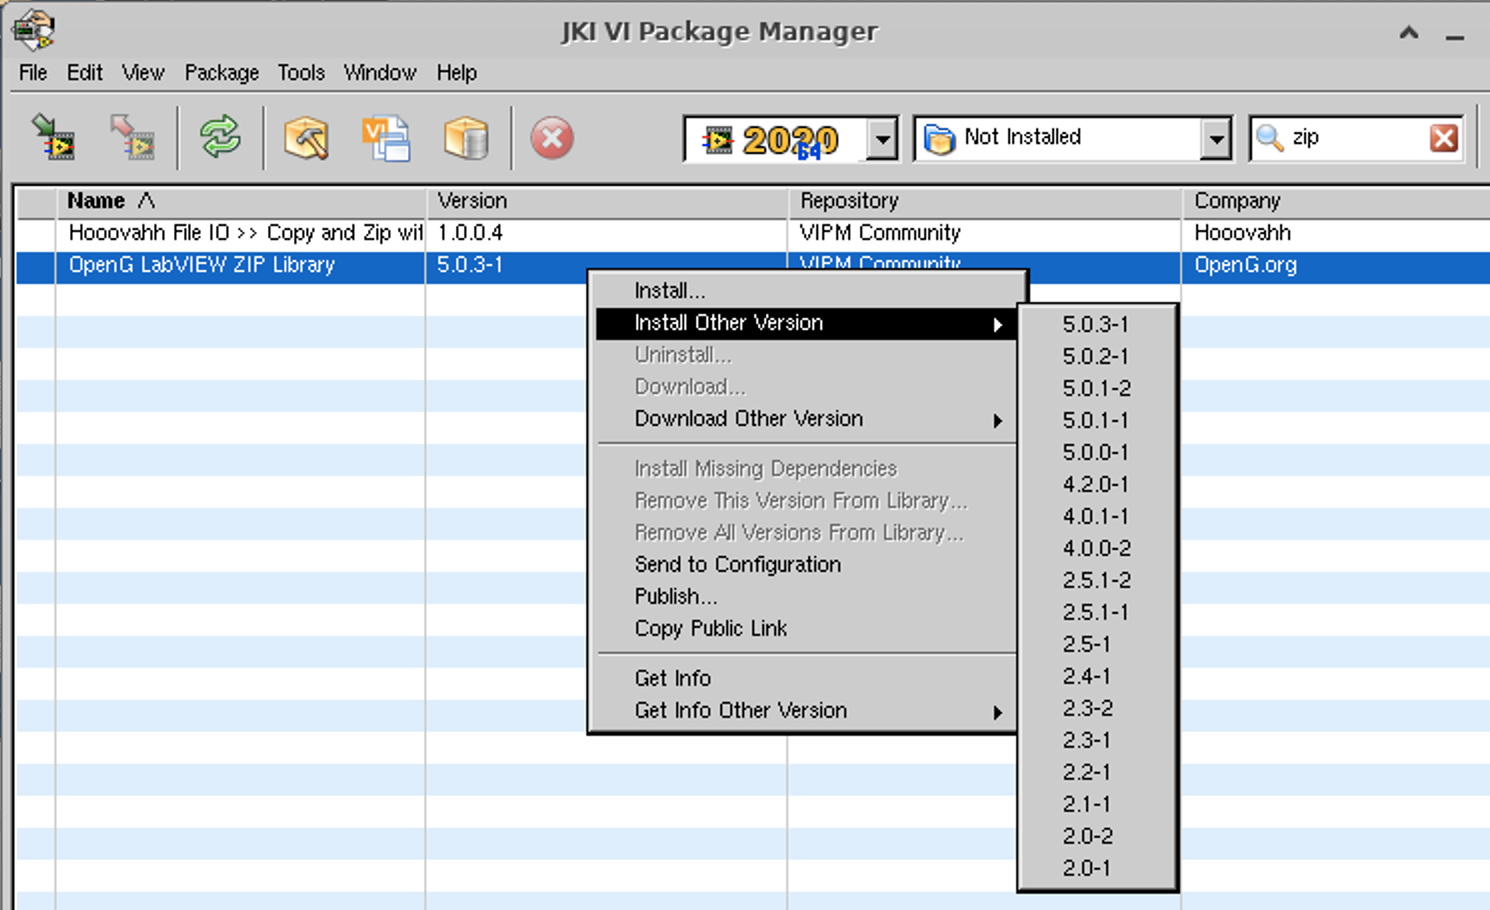Click the magnifier search icon
This screenshot has width=1490, height=910.
1269,137
